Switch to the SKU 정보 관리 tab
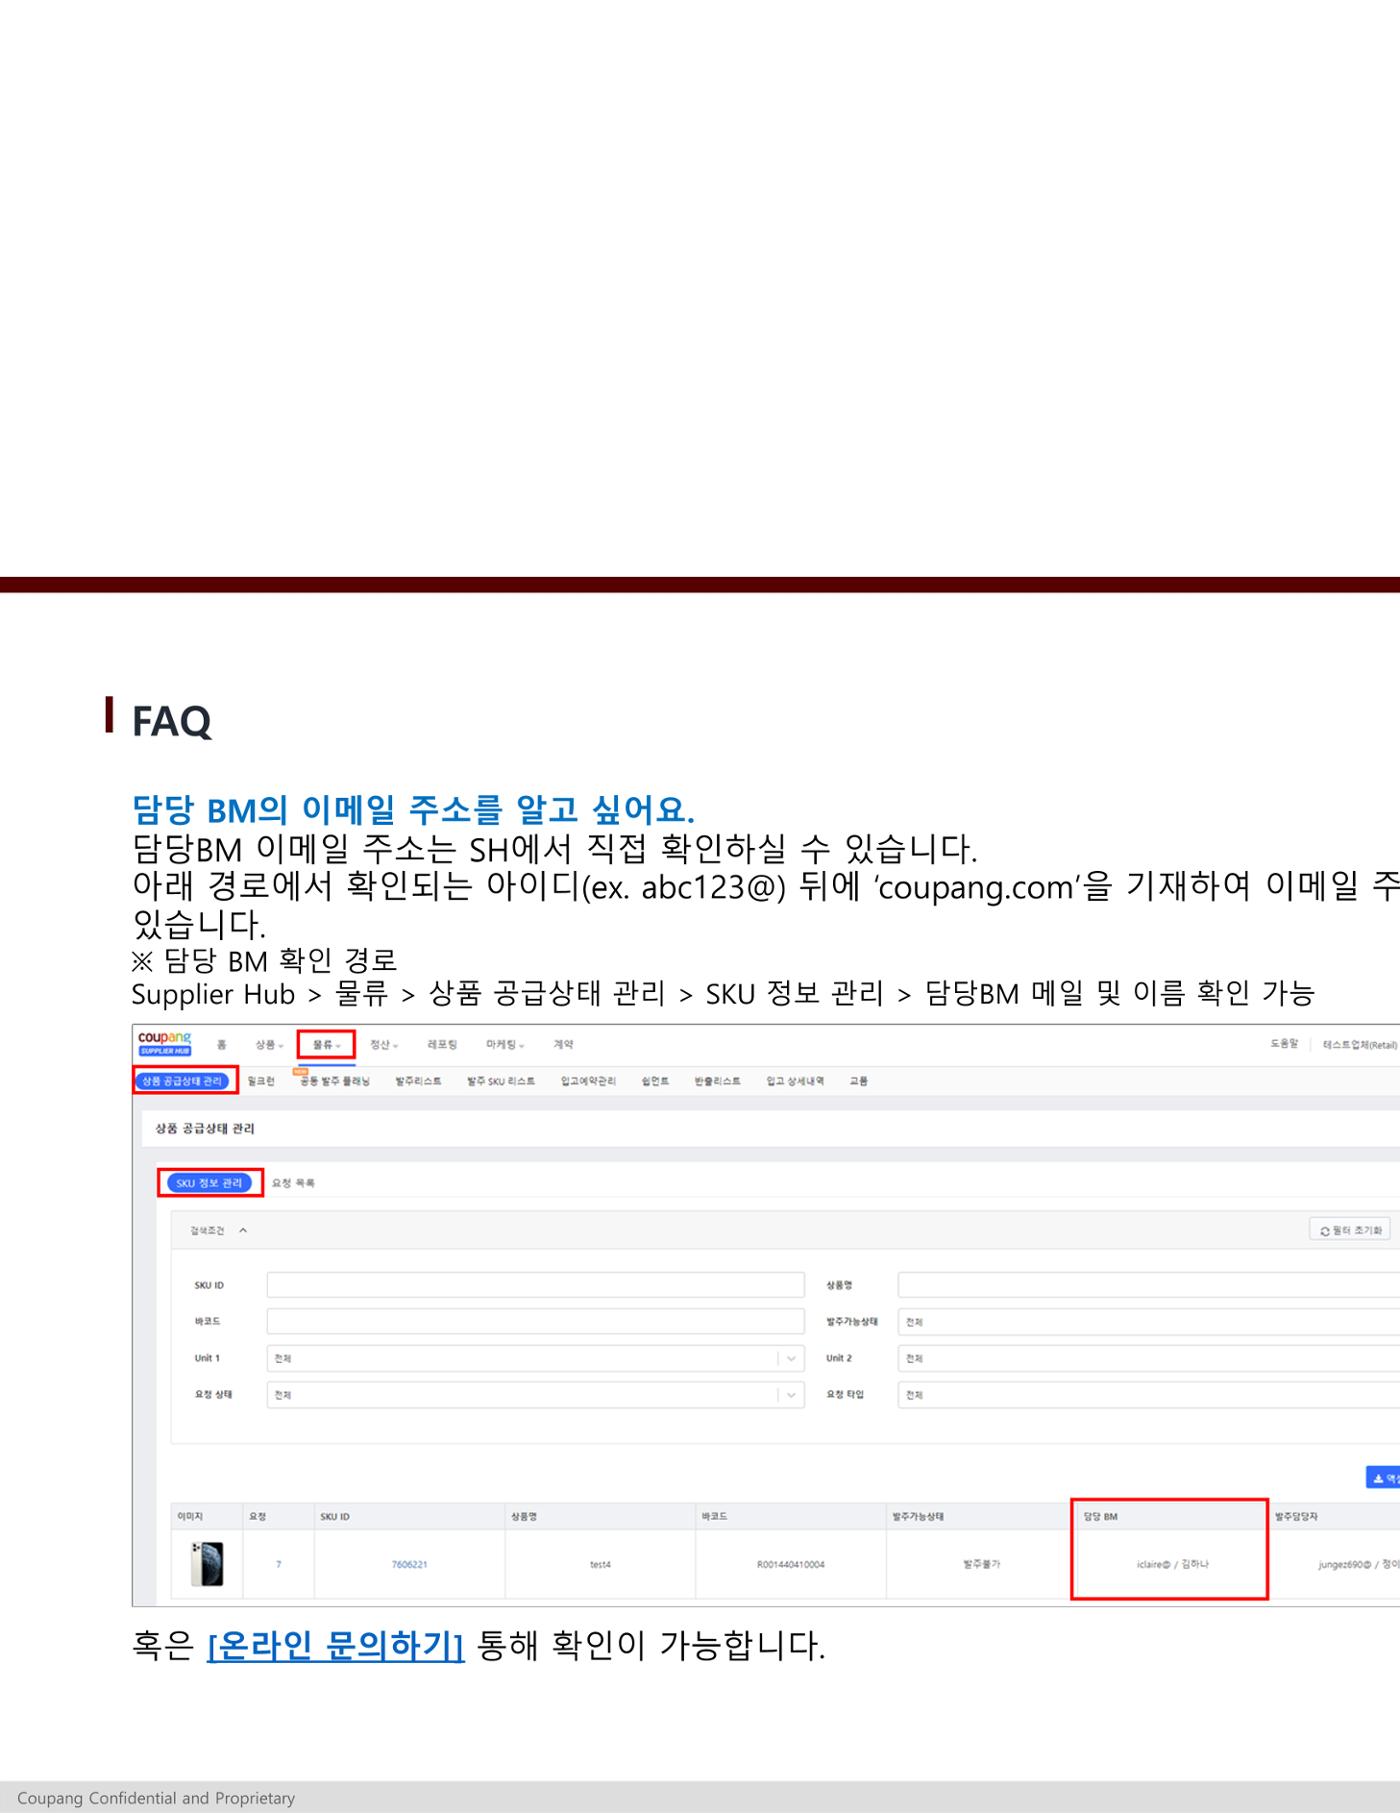This screenshot has width=1400, height=1813. (209, 1183)
